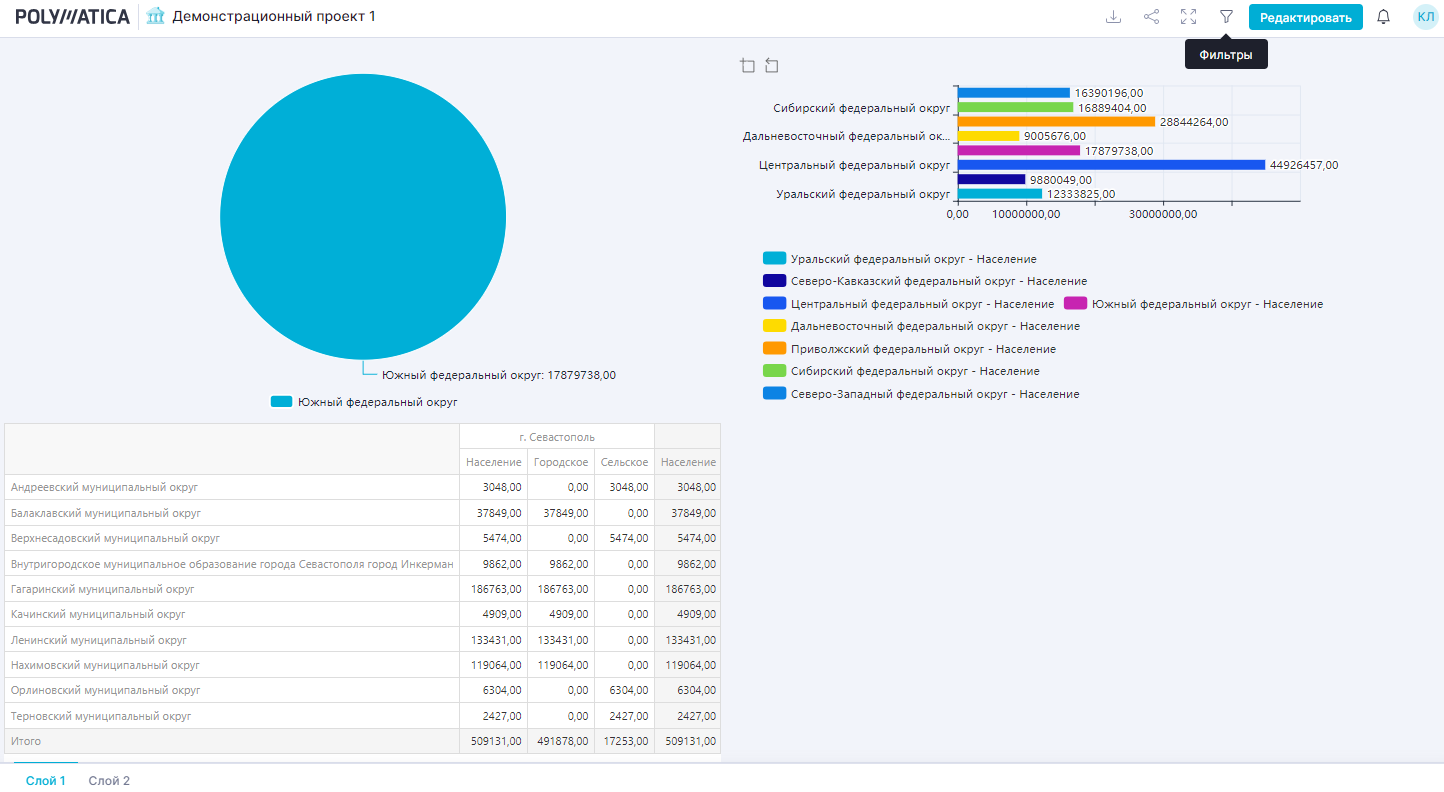Switch to the Слой 2 tab

point(109,781)
